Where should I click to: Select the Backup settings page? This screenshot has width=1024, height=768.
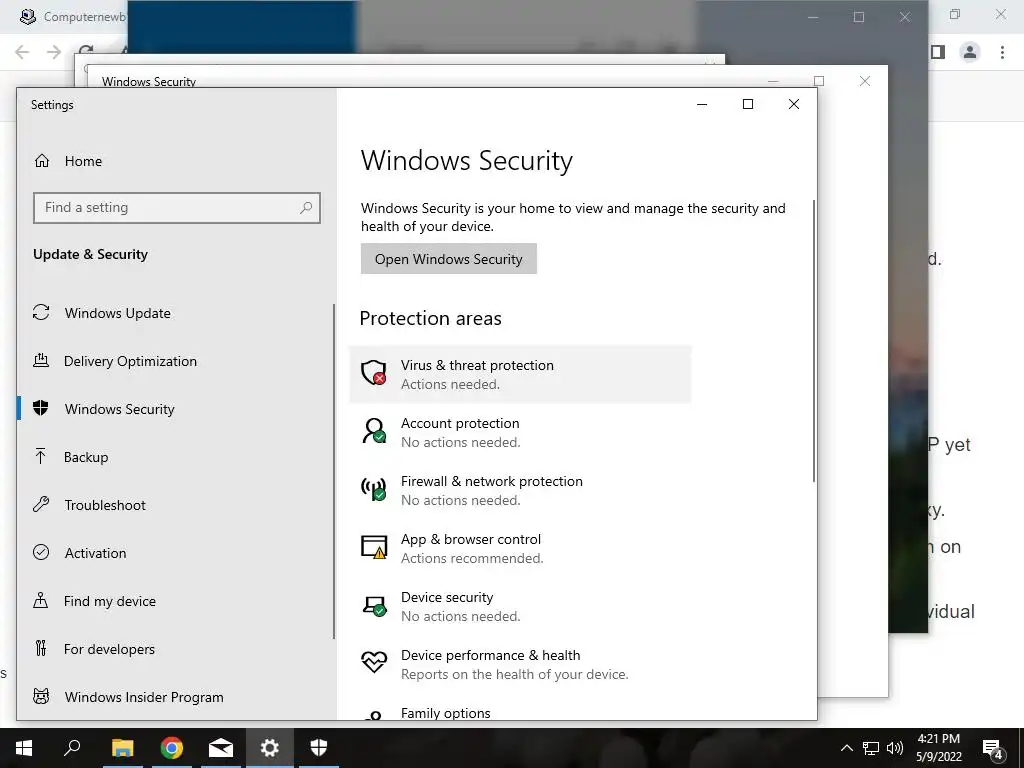[x=175, y=456]
